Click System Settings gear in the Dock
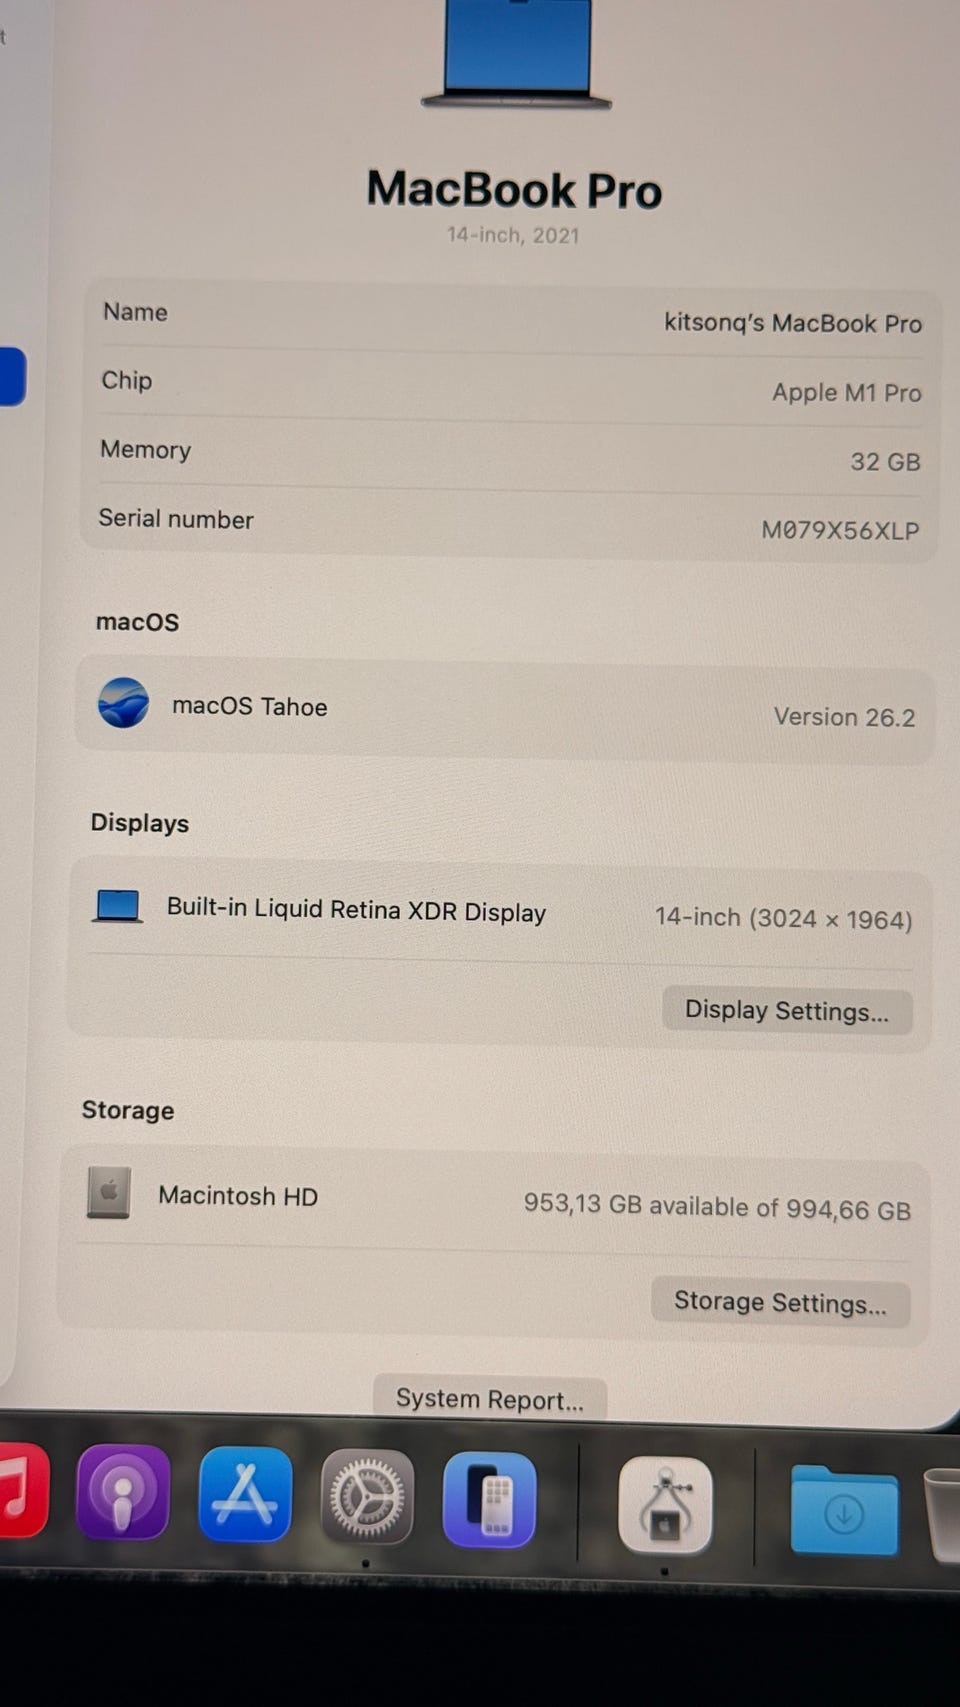Viewport: 960px width, 1707px height. [367, 1497]
